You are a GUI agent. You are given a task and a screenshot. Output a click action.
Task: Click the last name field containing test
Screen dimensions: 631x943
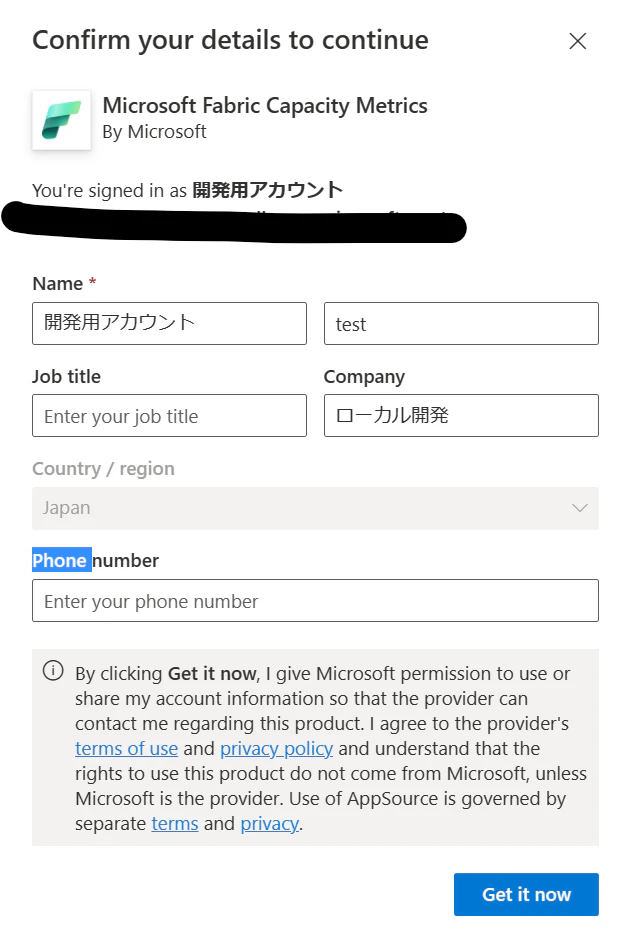click(461, 324)
